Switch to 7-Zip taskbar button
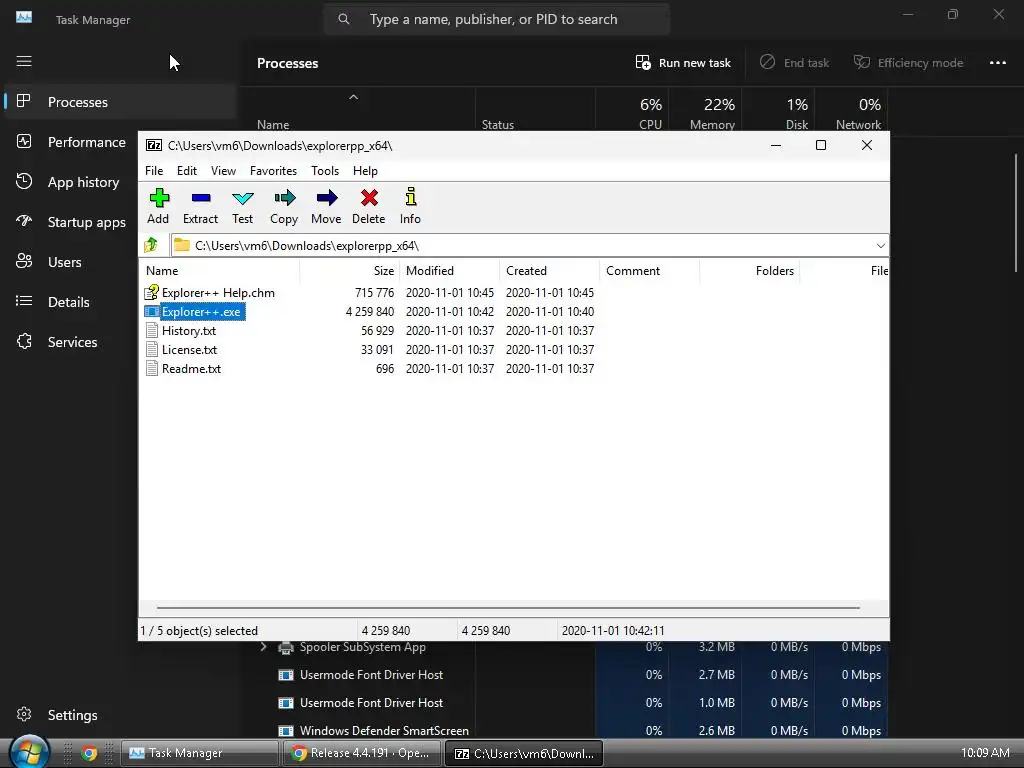Image resolution: width=1024 pixels, height=768 pixels. tap(524, 753)
